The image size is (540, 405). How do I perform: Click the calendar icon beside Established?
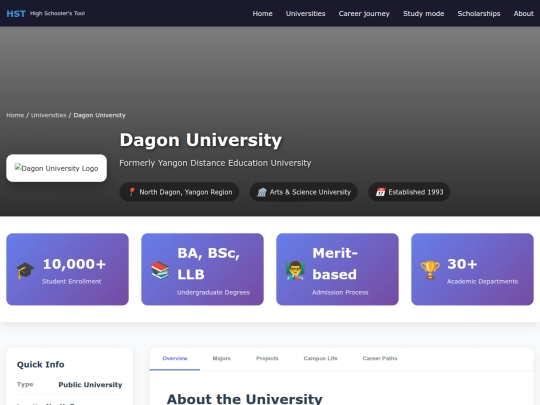(x=381, y=192)
